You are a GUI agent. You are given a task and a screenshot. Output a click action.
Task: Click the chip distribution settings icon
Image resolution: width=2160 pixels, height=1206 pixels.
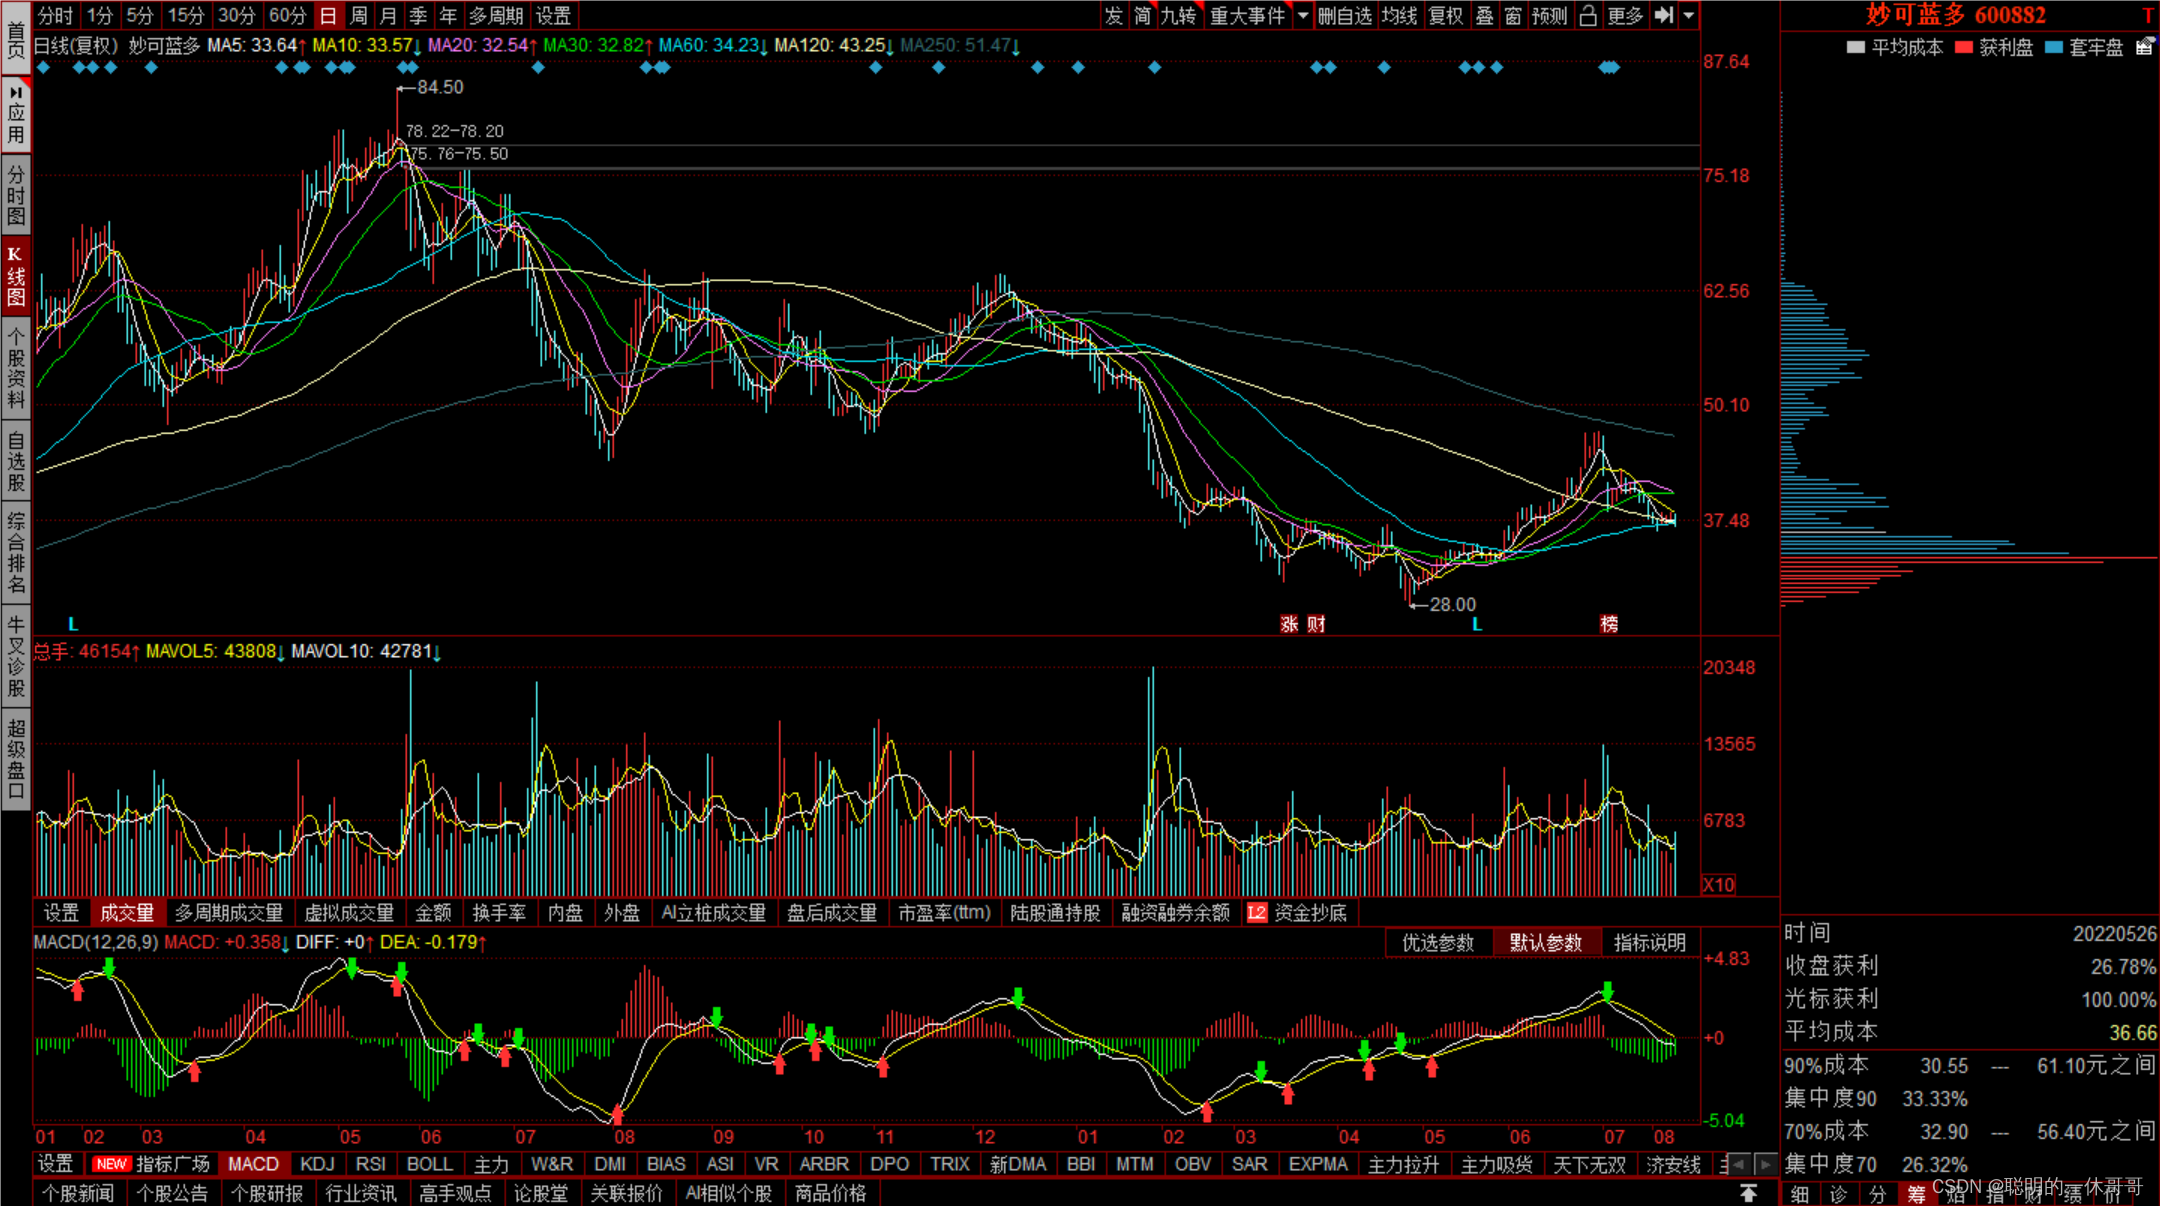(x=2144, y=47)
